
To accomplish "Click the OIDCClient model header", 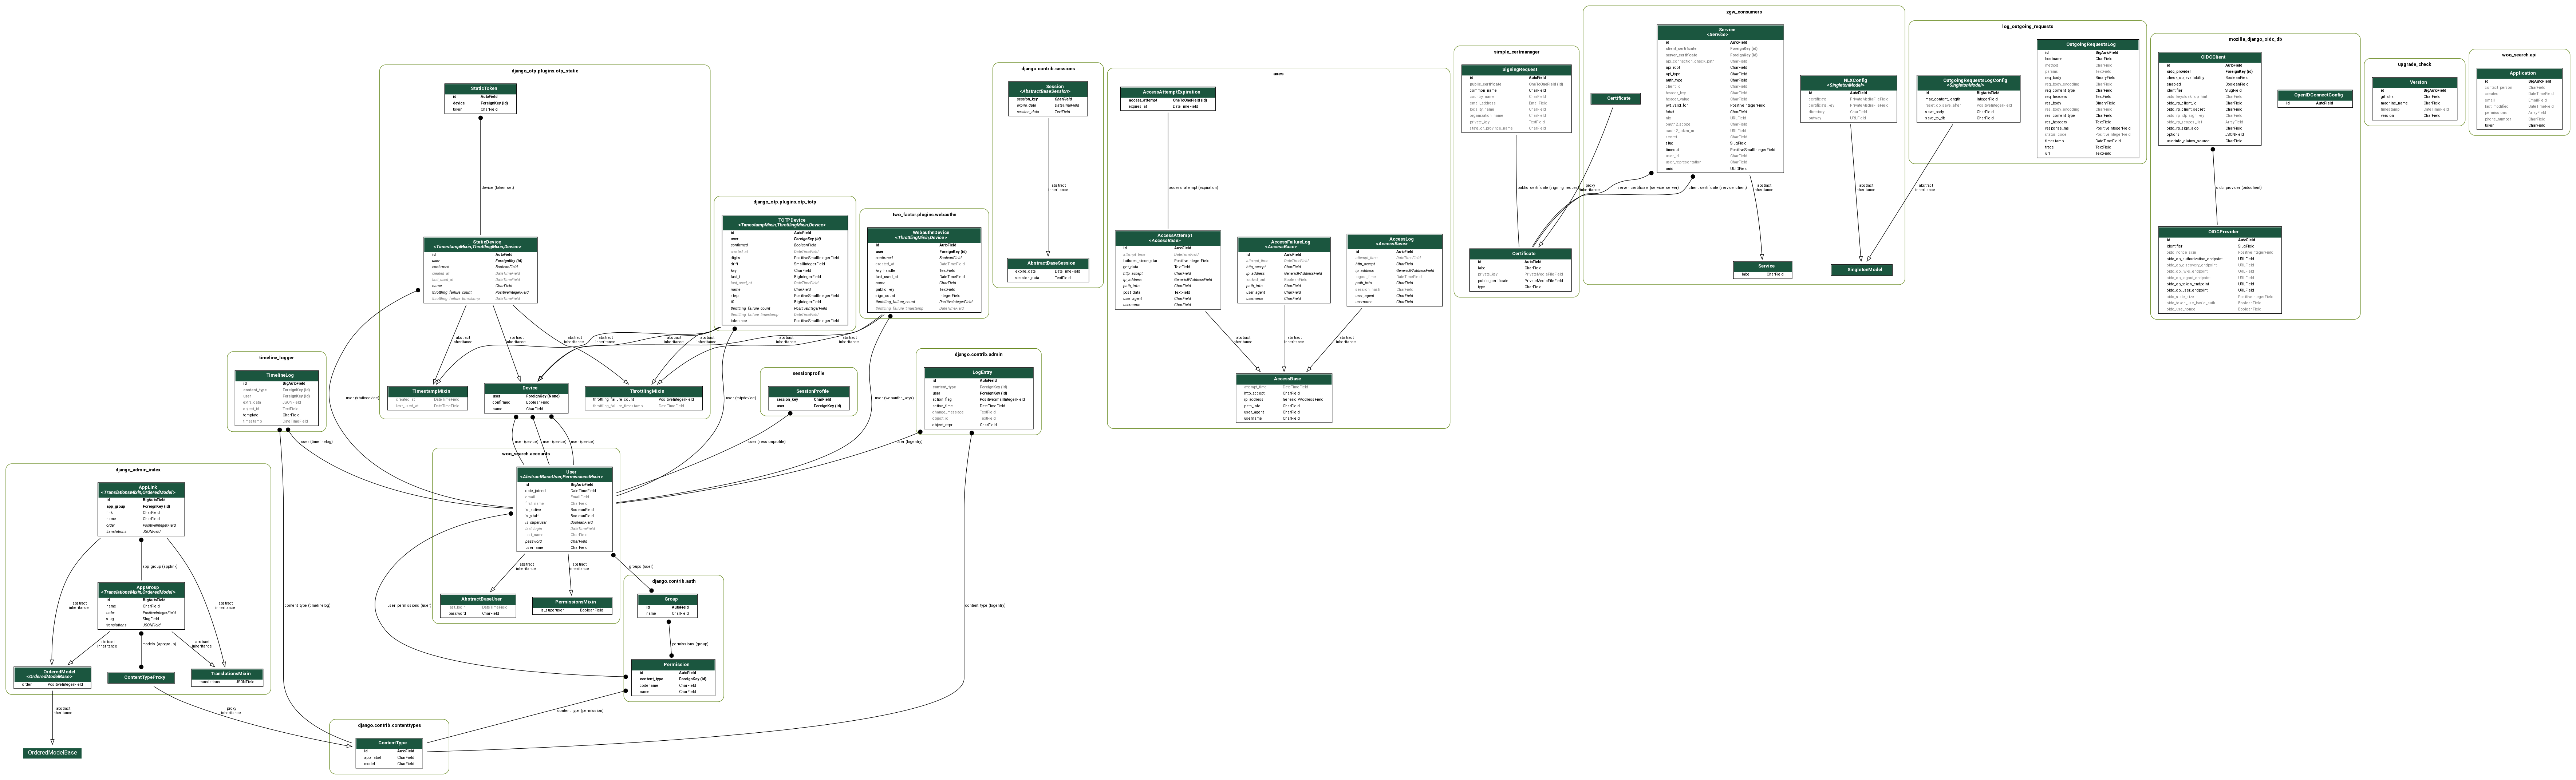I will pyautogui.click(x=2209, y=57).
